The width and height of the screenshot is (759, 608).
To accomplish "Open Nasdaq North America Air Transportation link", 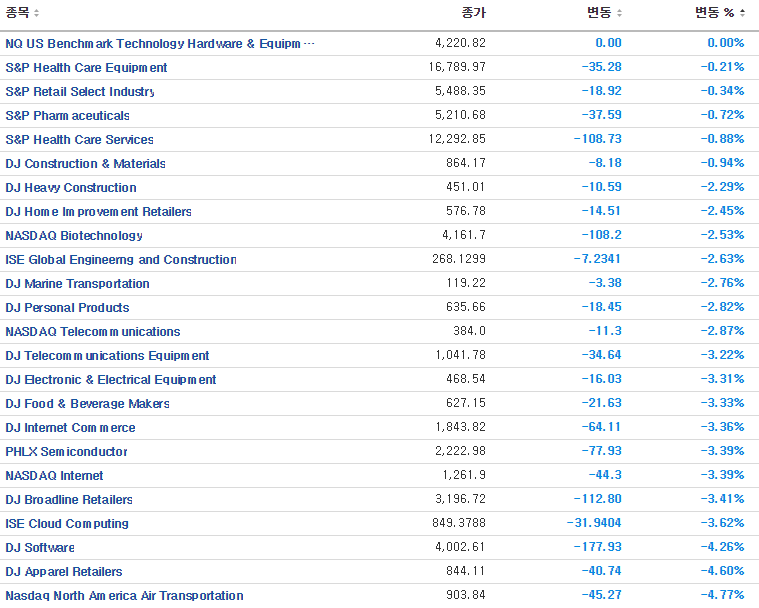I will pos(124,595).
